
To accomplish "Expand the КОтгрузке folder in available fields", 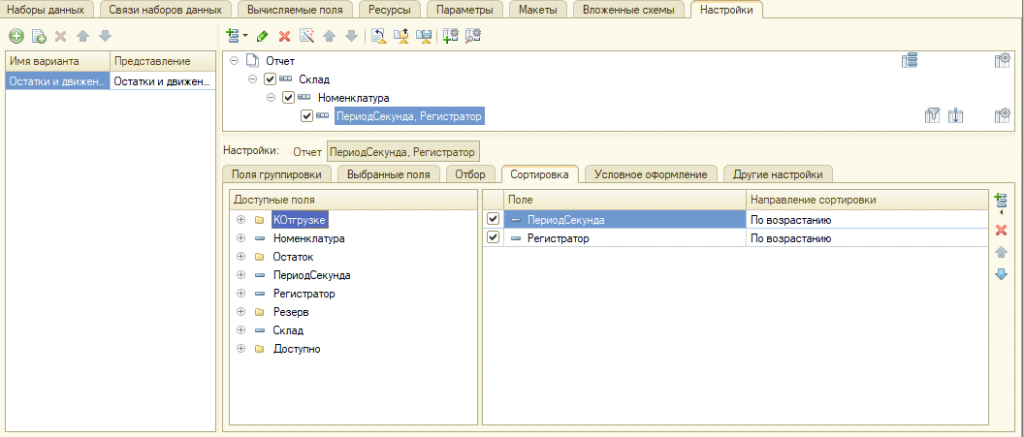I will pyautogui.click(x=240, y=220).
